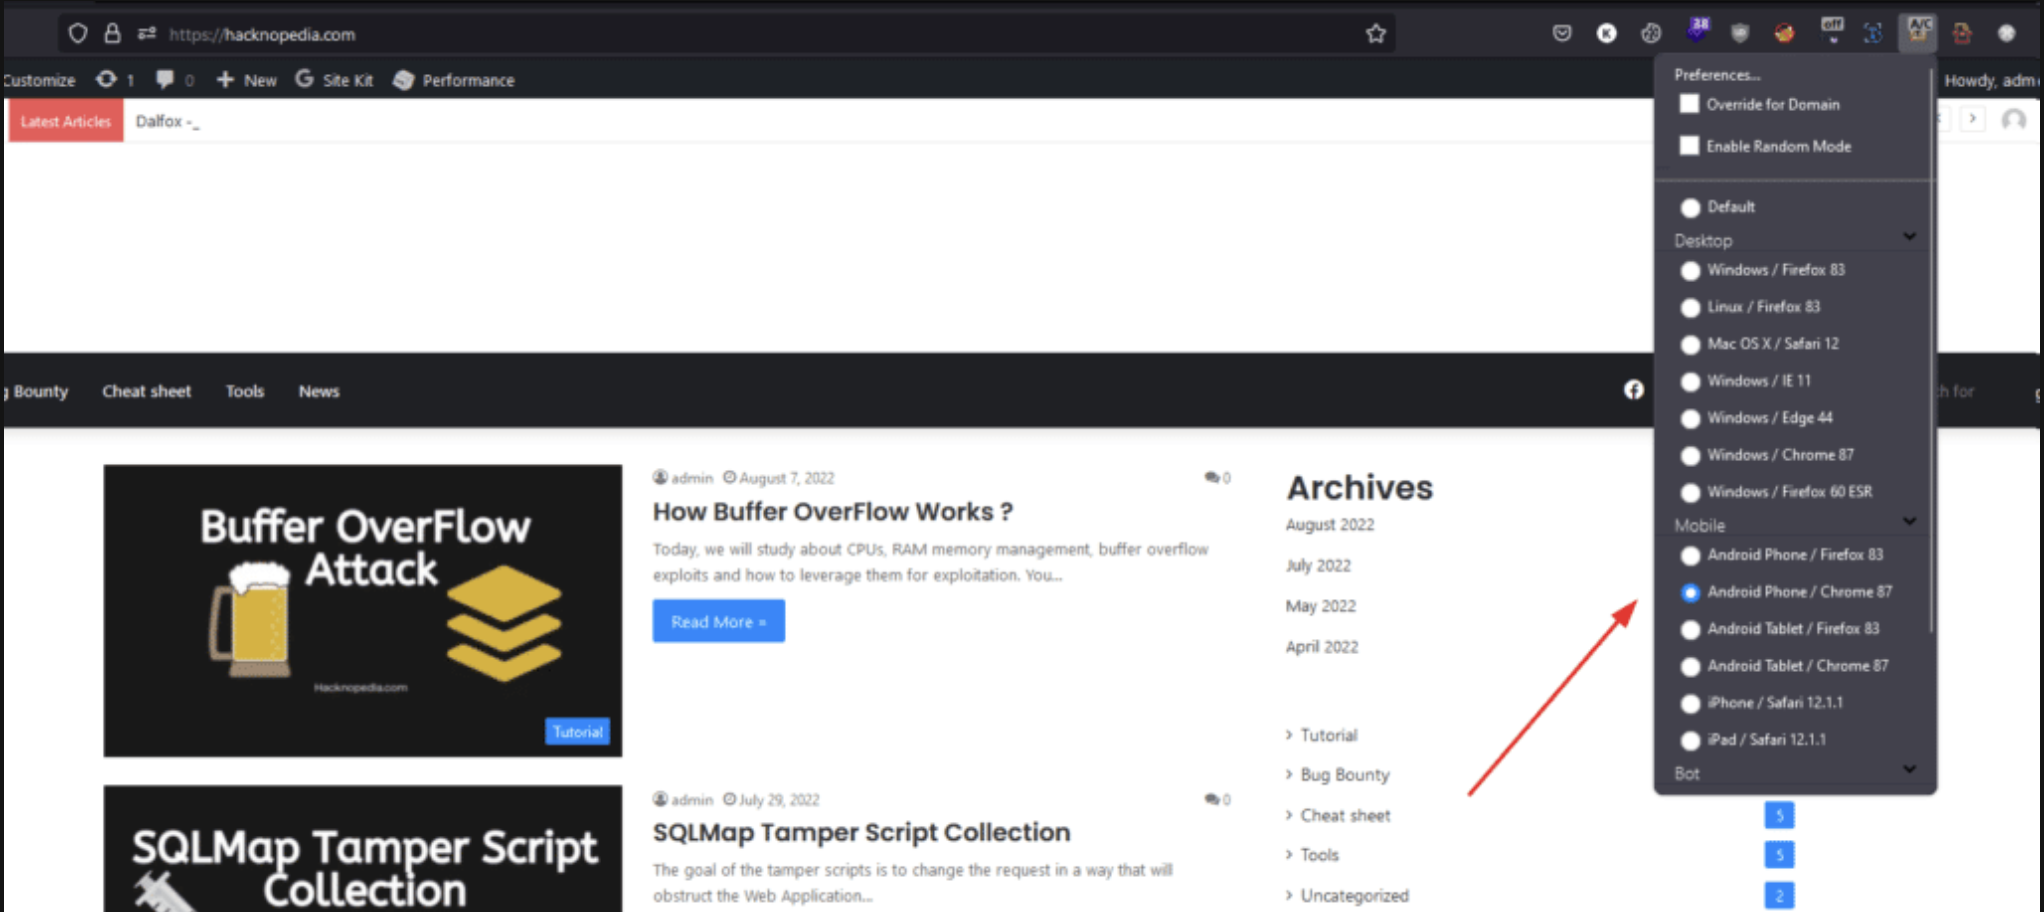Open the News nav menu item

pos(319,391)
